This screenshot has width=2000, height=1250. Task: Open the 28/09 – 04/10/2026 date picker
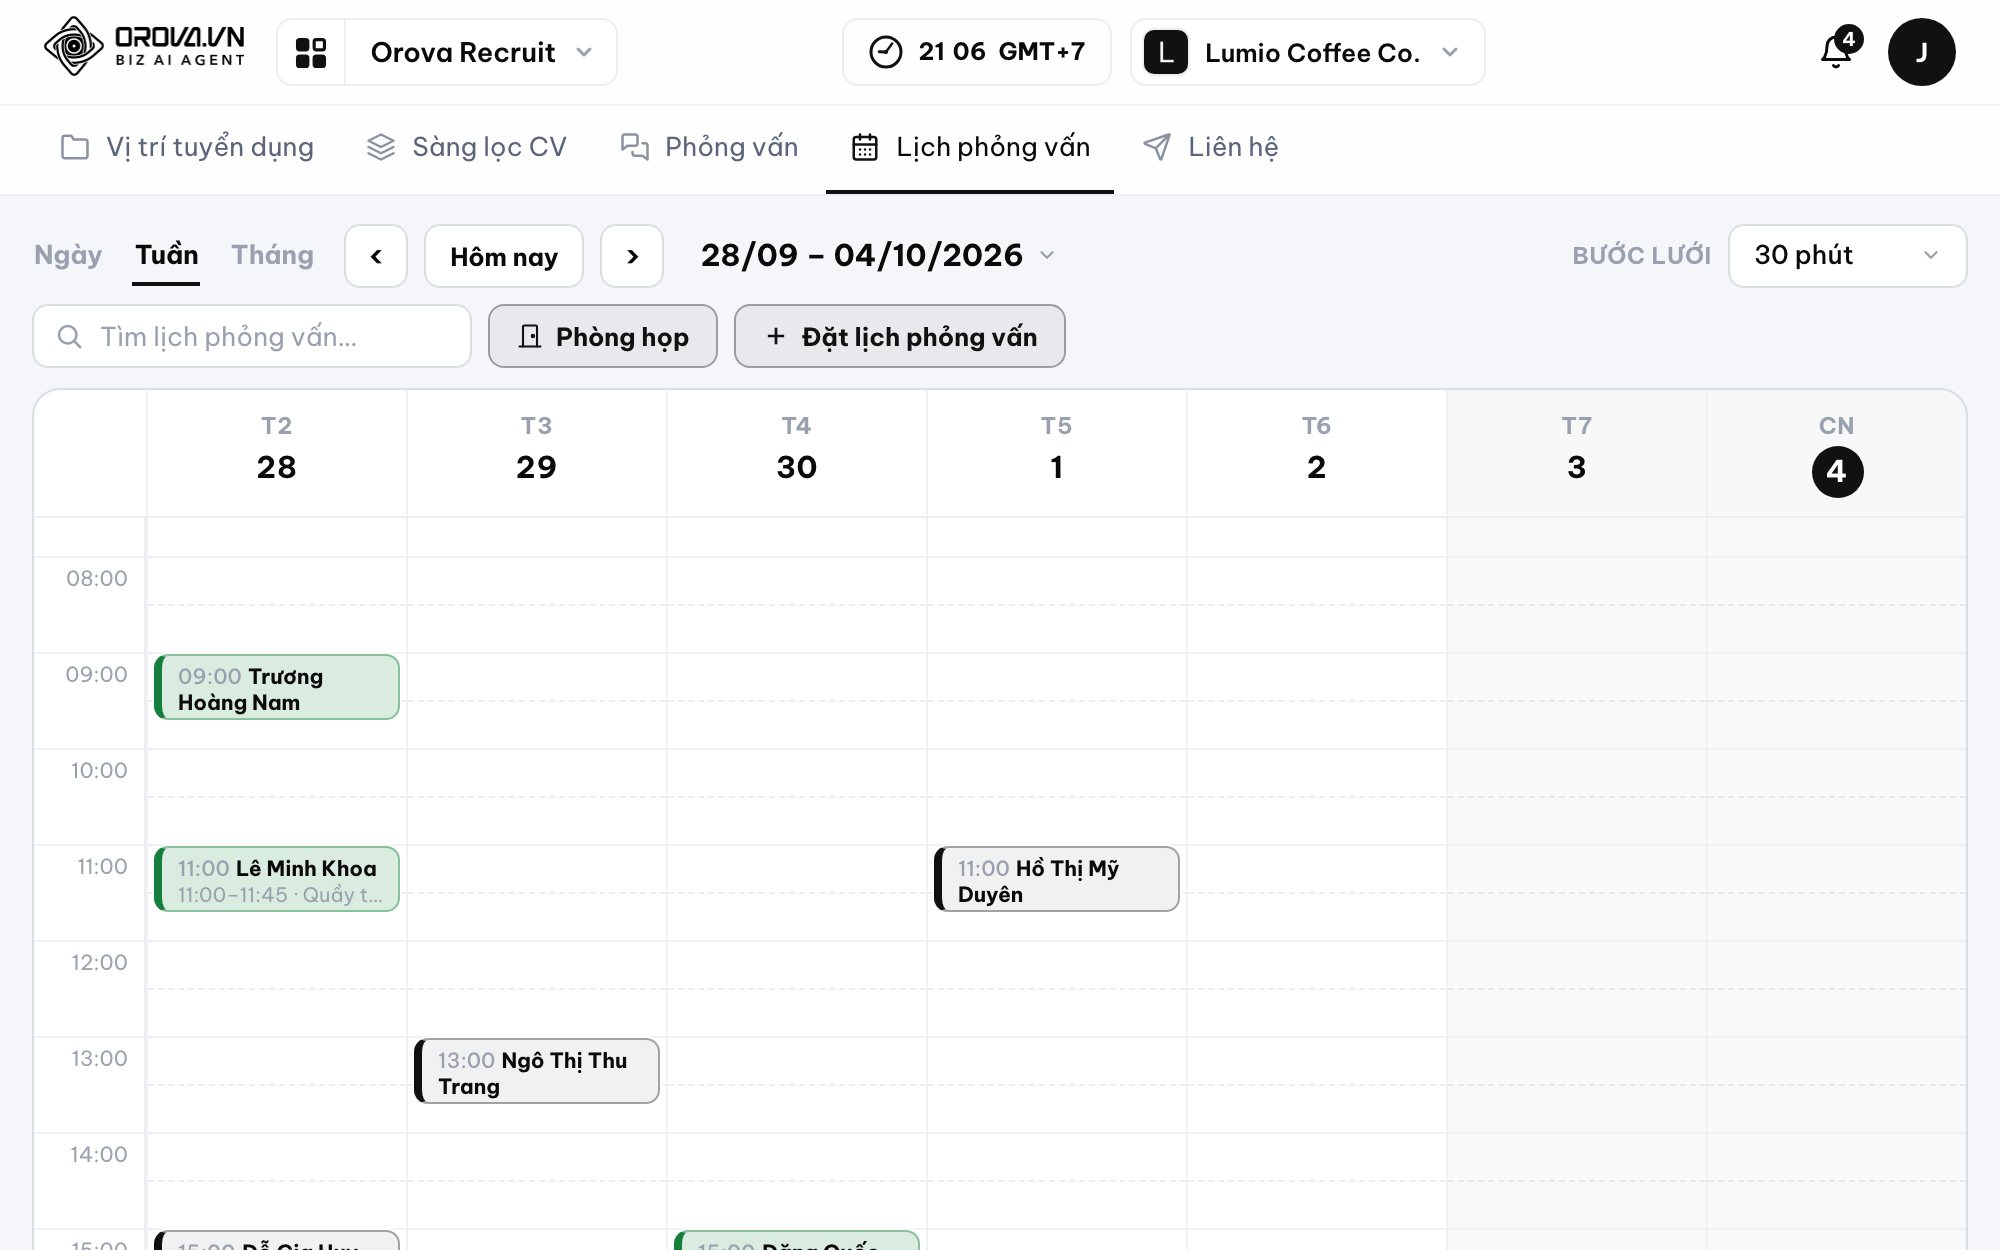point(878,255)
